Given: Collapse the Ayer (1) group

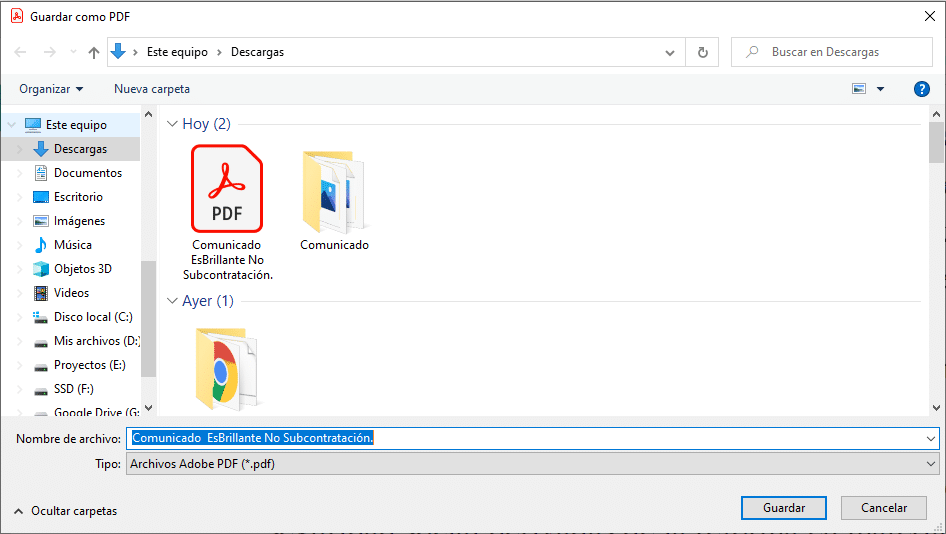Looking at the screenshot, I should (172, 300).
